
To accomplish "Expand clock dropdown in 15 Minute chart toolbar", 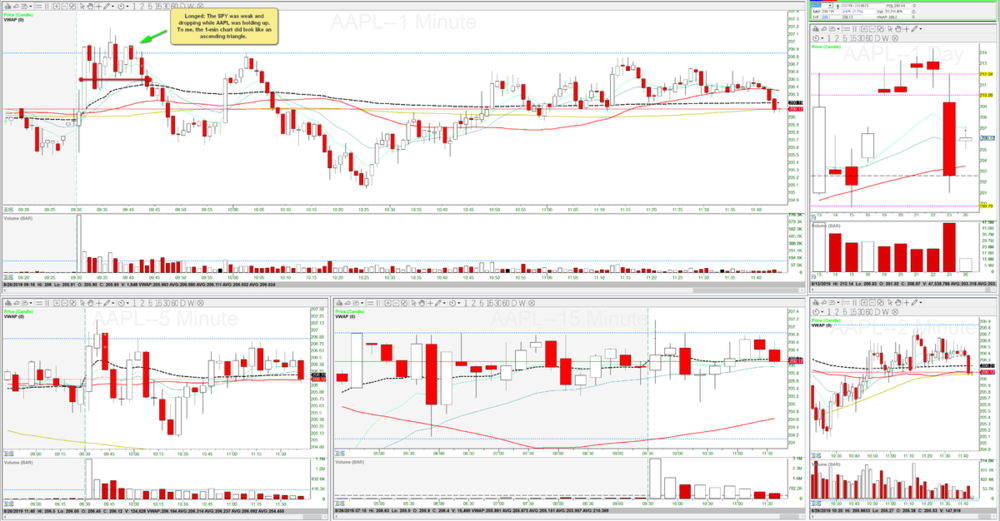I will click(x=459, y=303).
